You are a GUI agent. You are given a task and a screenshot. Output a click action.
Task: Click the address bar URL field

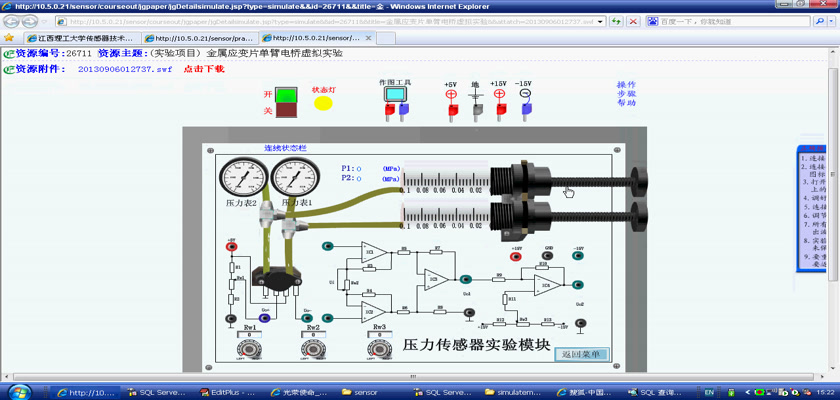[330, 21]
